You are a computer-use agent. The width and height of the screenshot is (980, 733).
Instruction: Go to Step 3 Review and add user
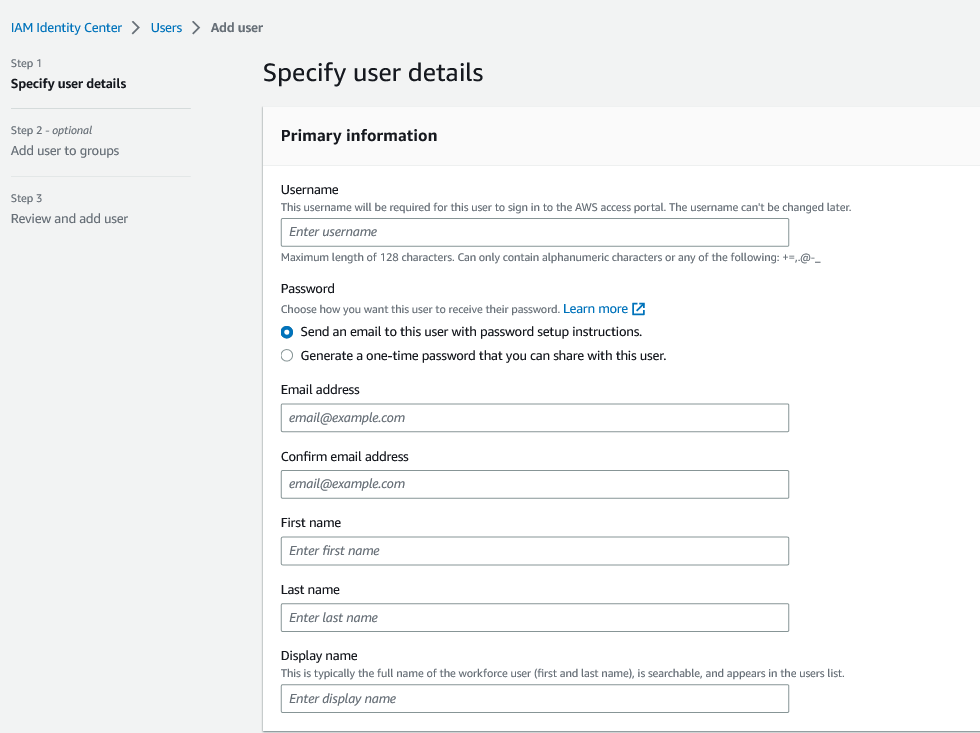click(69, 219)
